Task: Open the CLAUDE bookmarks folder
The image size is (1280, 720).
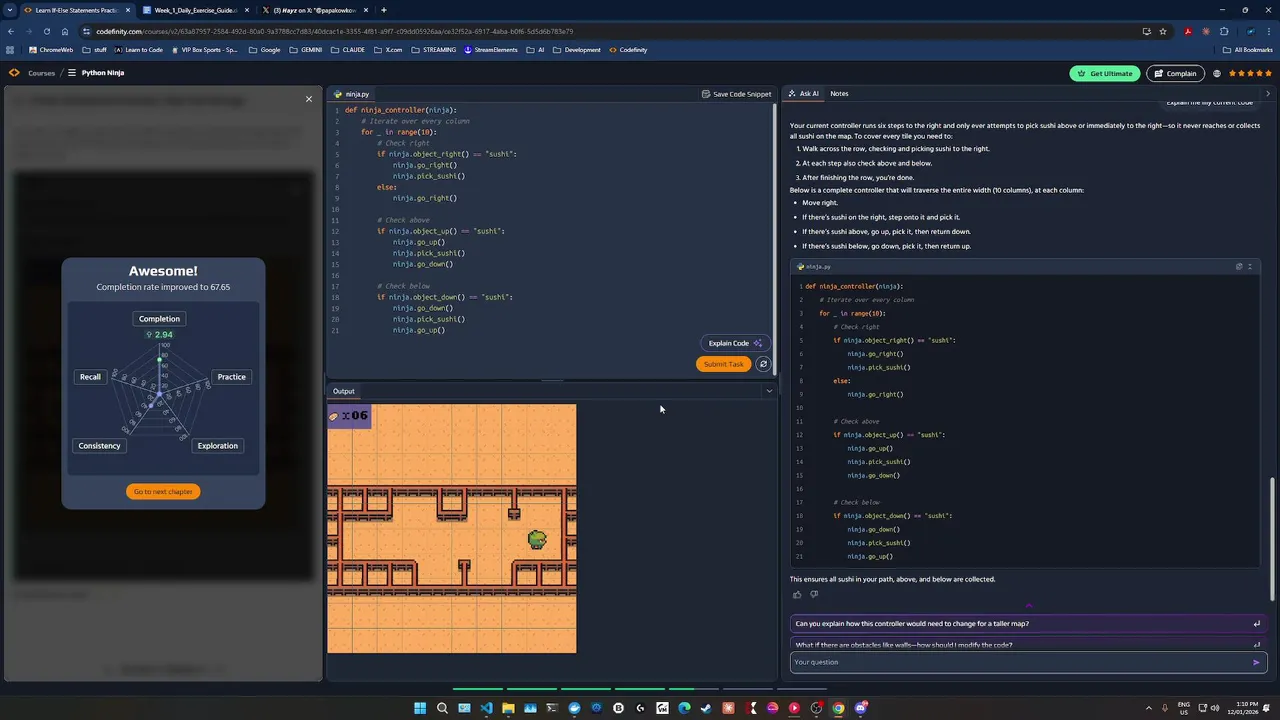Action: [347, 50]
